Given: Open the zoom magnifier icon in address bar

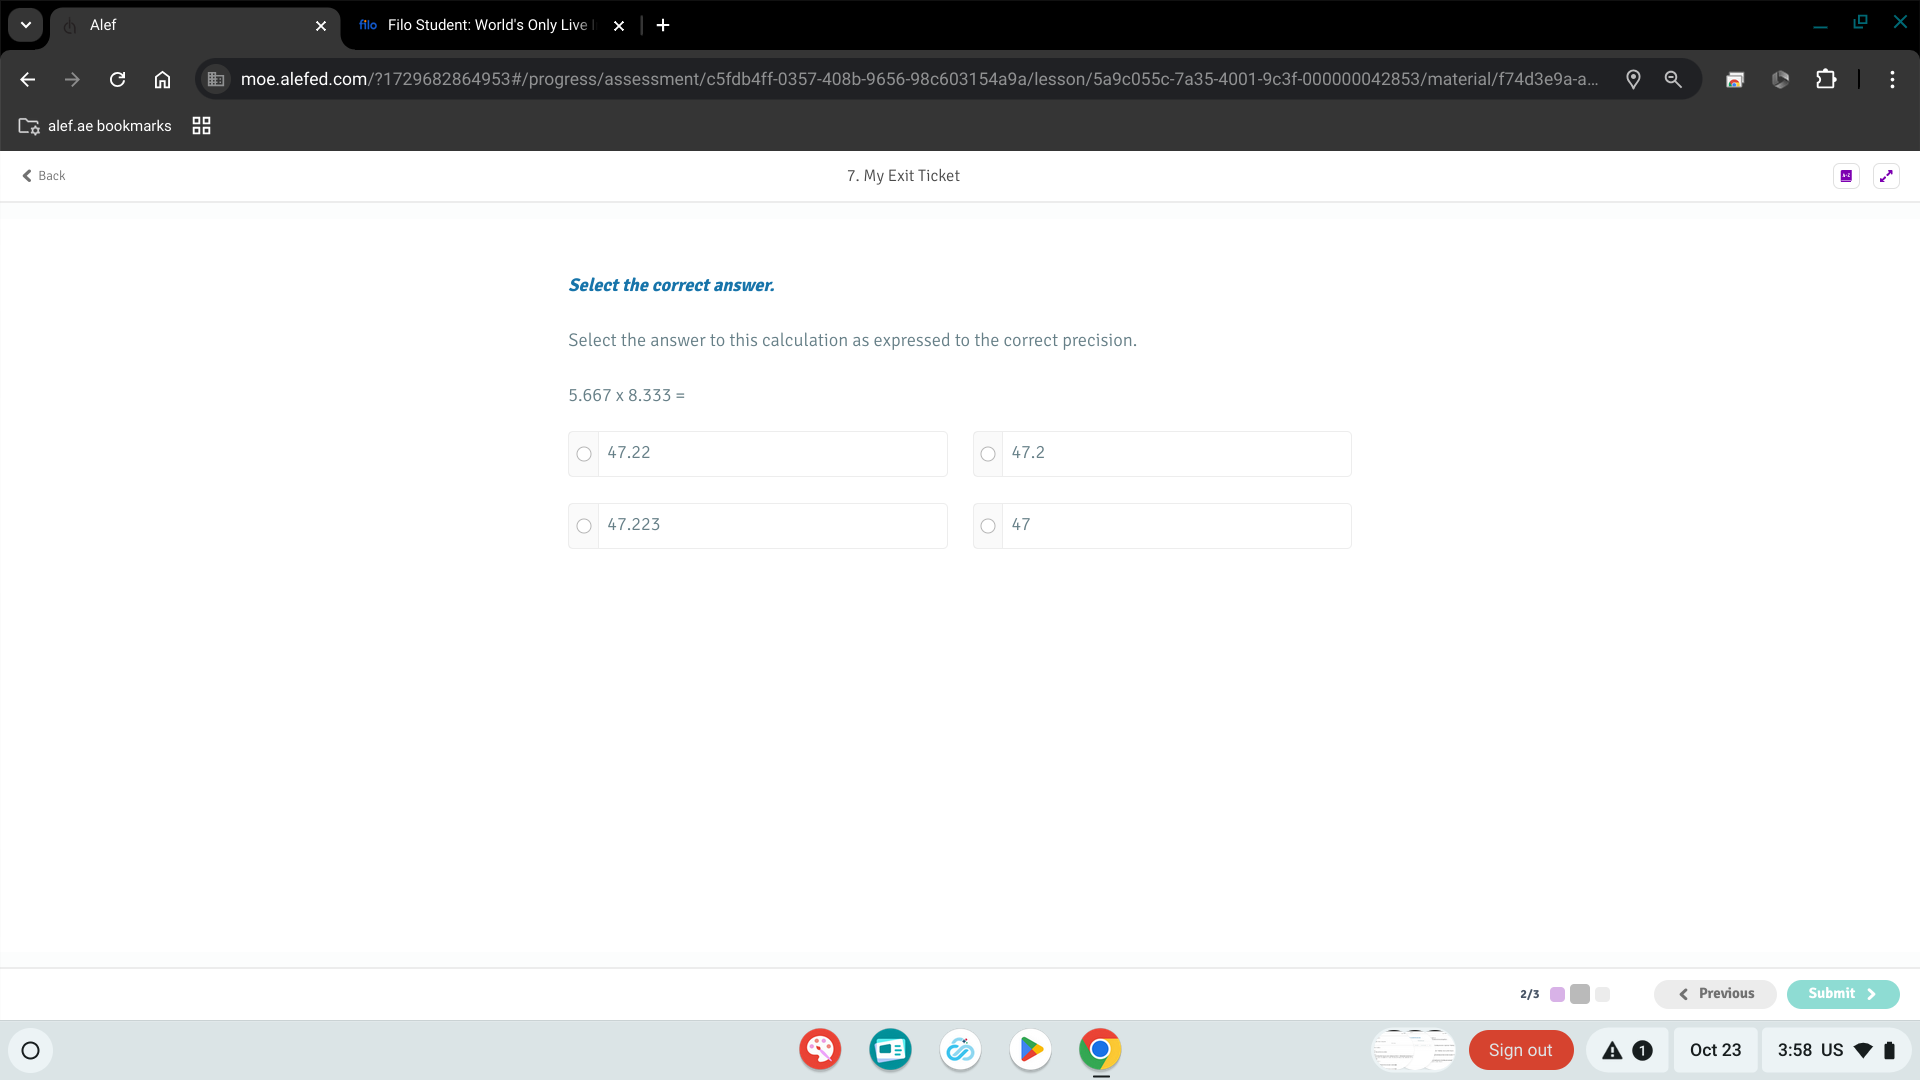Looking at the screenshot, I should 1673,79.
